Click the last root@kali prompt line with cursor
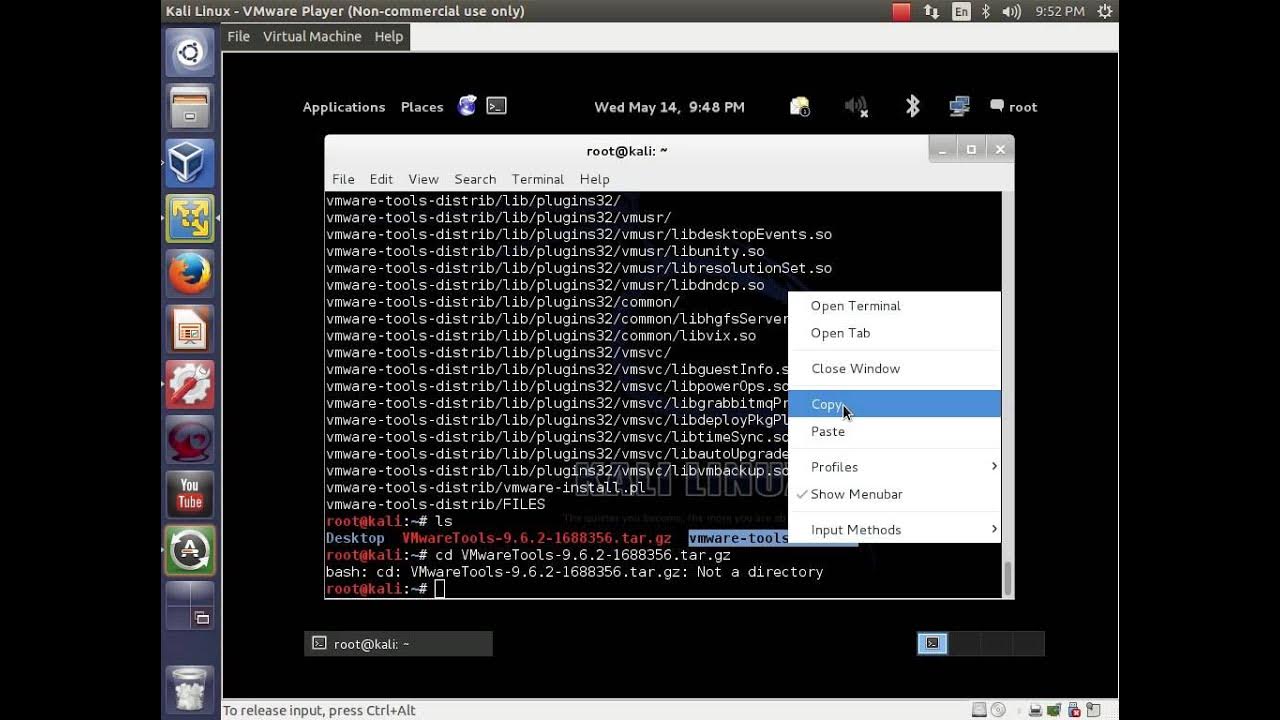The image size is (1280, 720). click(385, 589)
